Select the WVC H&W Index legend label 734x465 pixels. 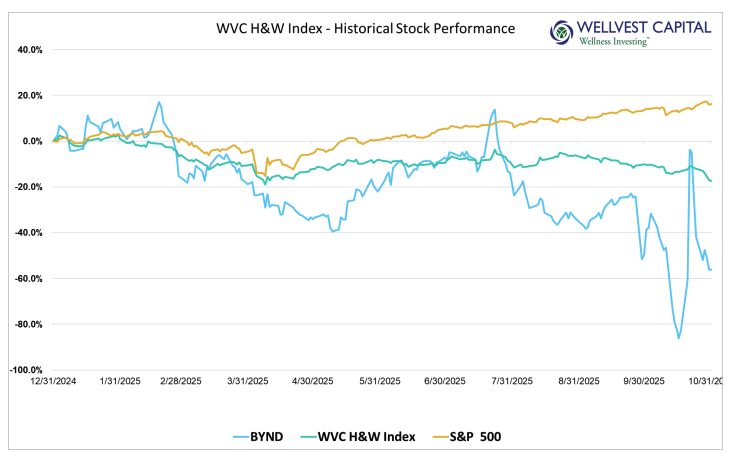click(361, 437)
